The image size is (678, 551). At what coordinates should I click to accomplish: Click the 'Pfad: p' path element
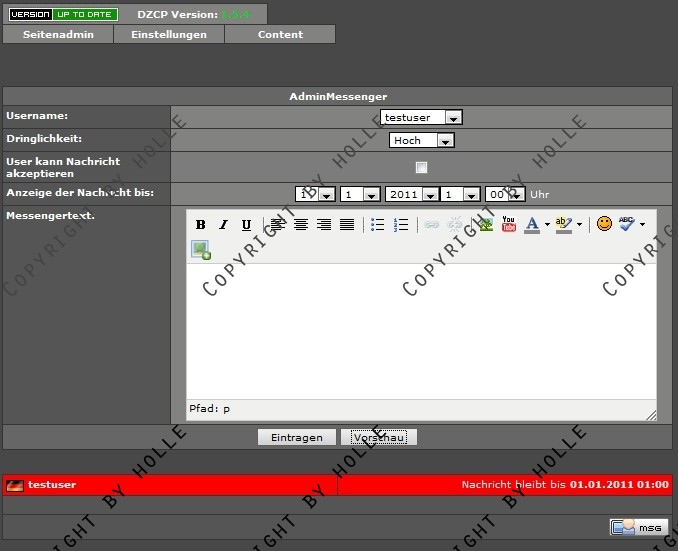209,409
